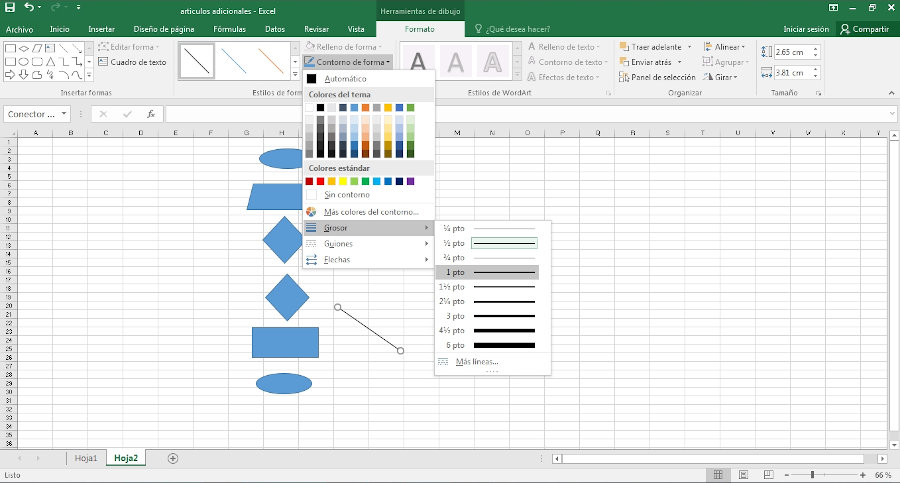Viewport: 900px width, 483px height.
Task: Click Enviar atrás icon
Action: pyautogui.click(x=624, y=62)
